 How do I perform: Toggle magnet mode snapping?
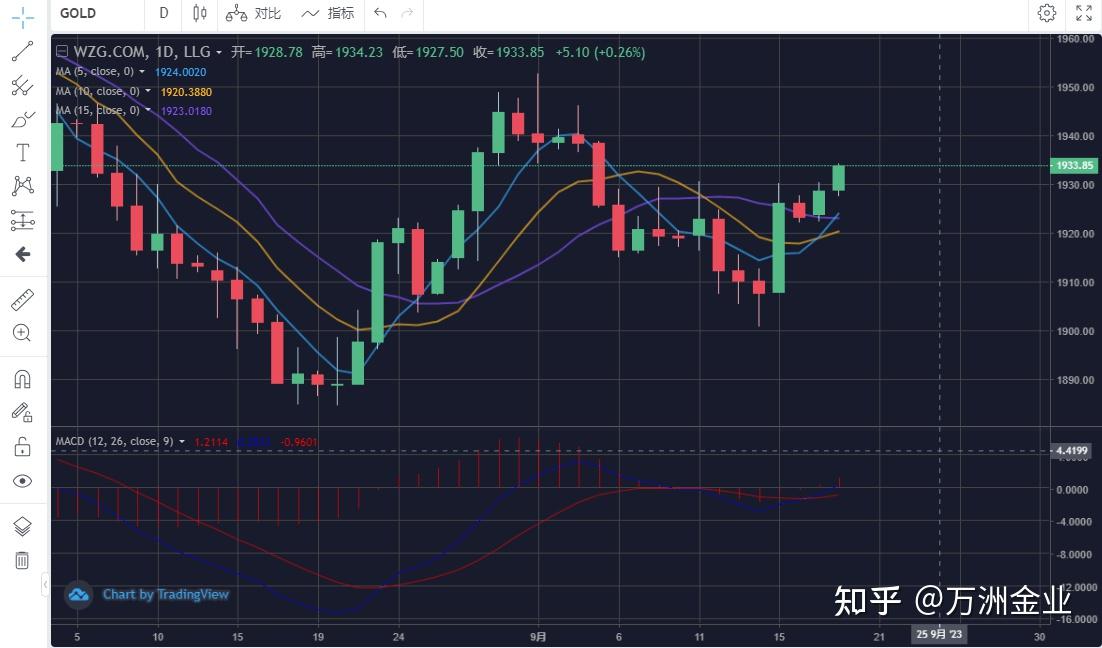(22, 380)
